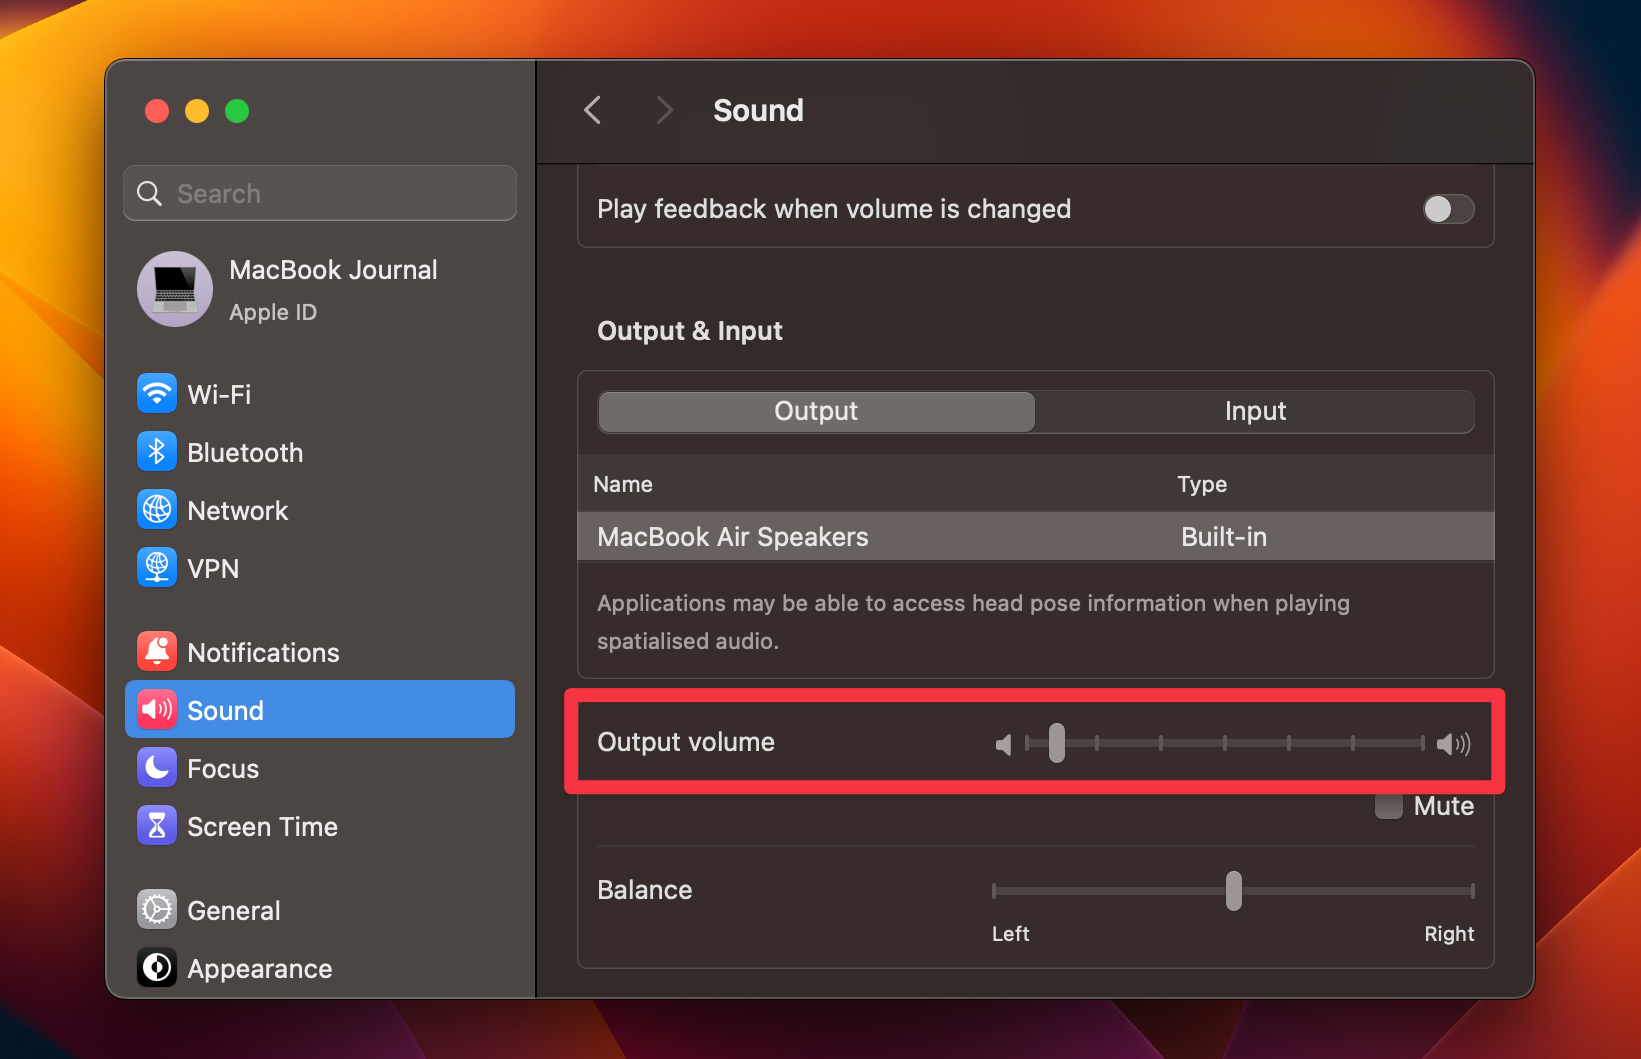Image resolution: width=1641 pixels, height=1059 pixels.
Task: Enable play feedback when volume changes
Action: point(1448,209)
